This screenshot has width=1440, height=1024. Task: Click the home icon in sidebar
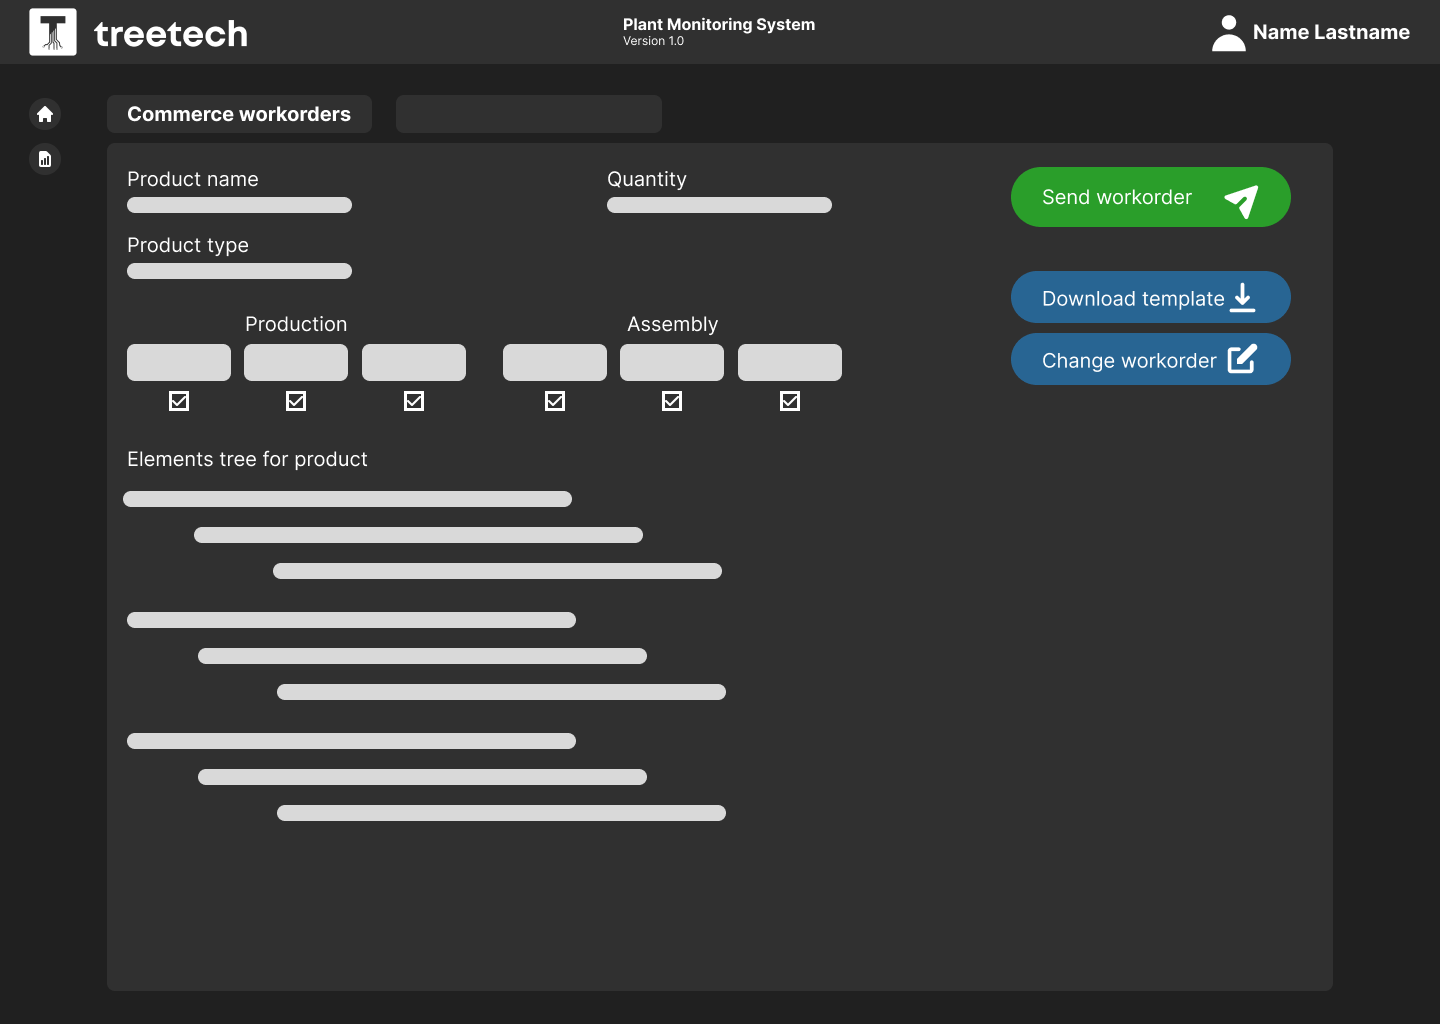(x=45, y=114)
